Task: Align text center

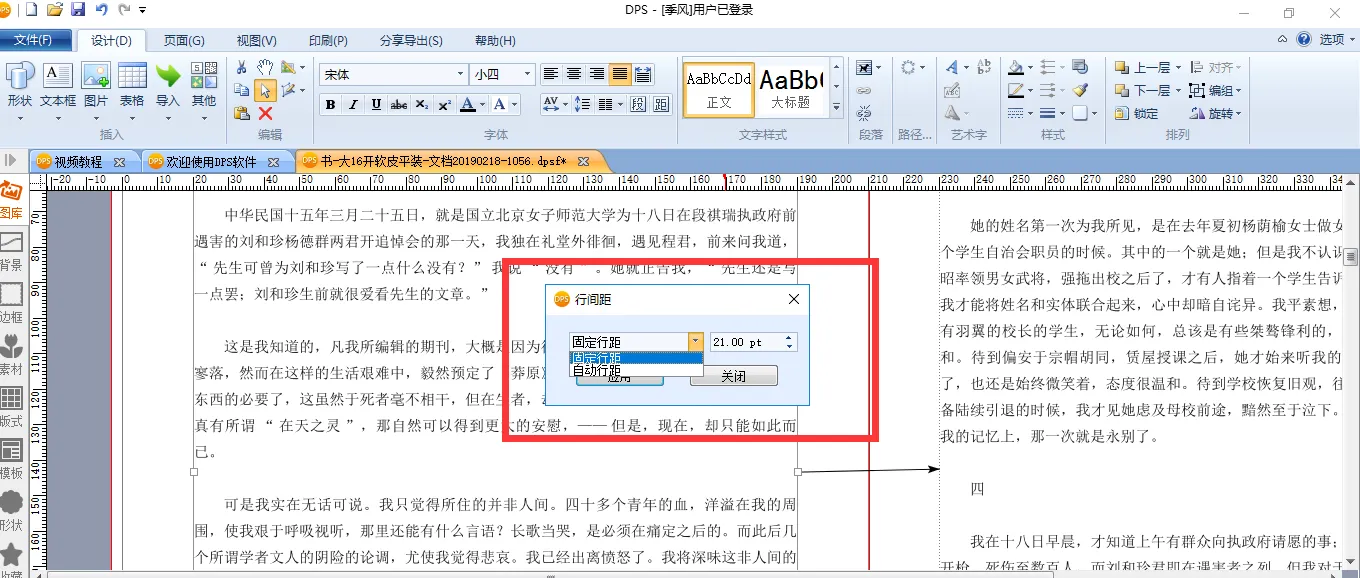Action: coord(574,74)
